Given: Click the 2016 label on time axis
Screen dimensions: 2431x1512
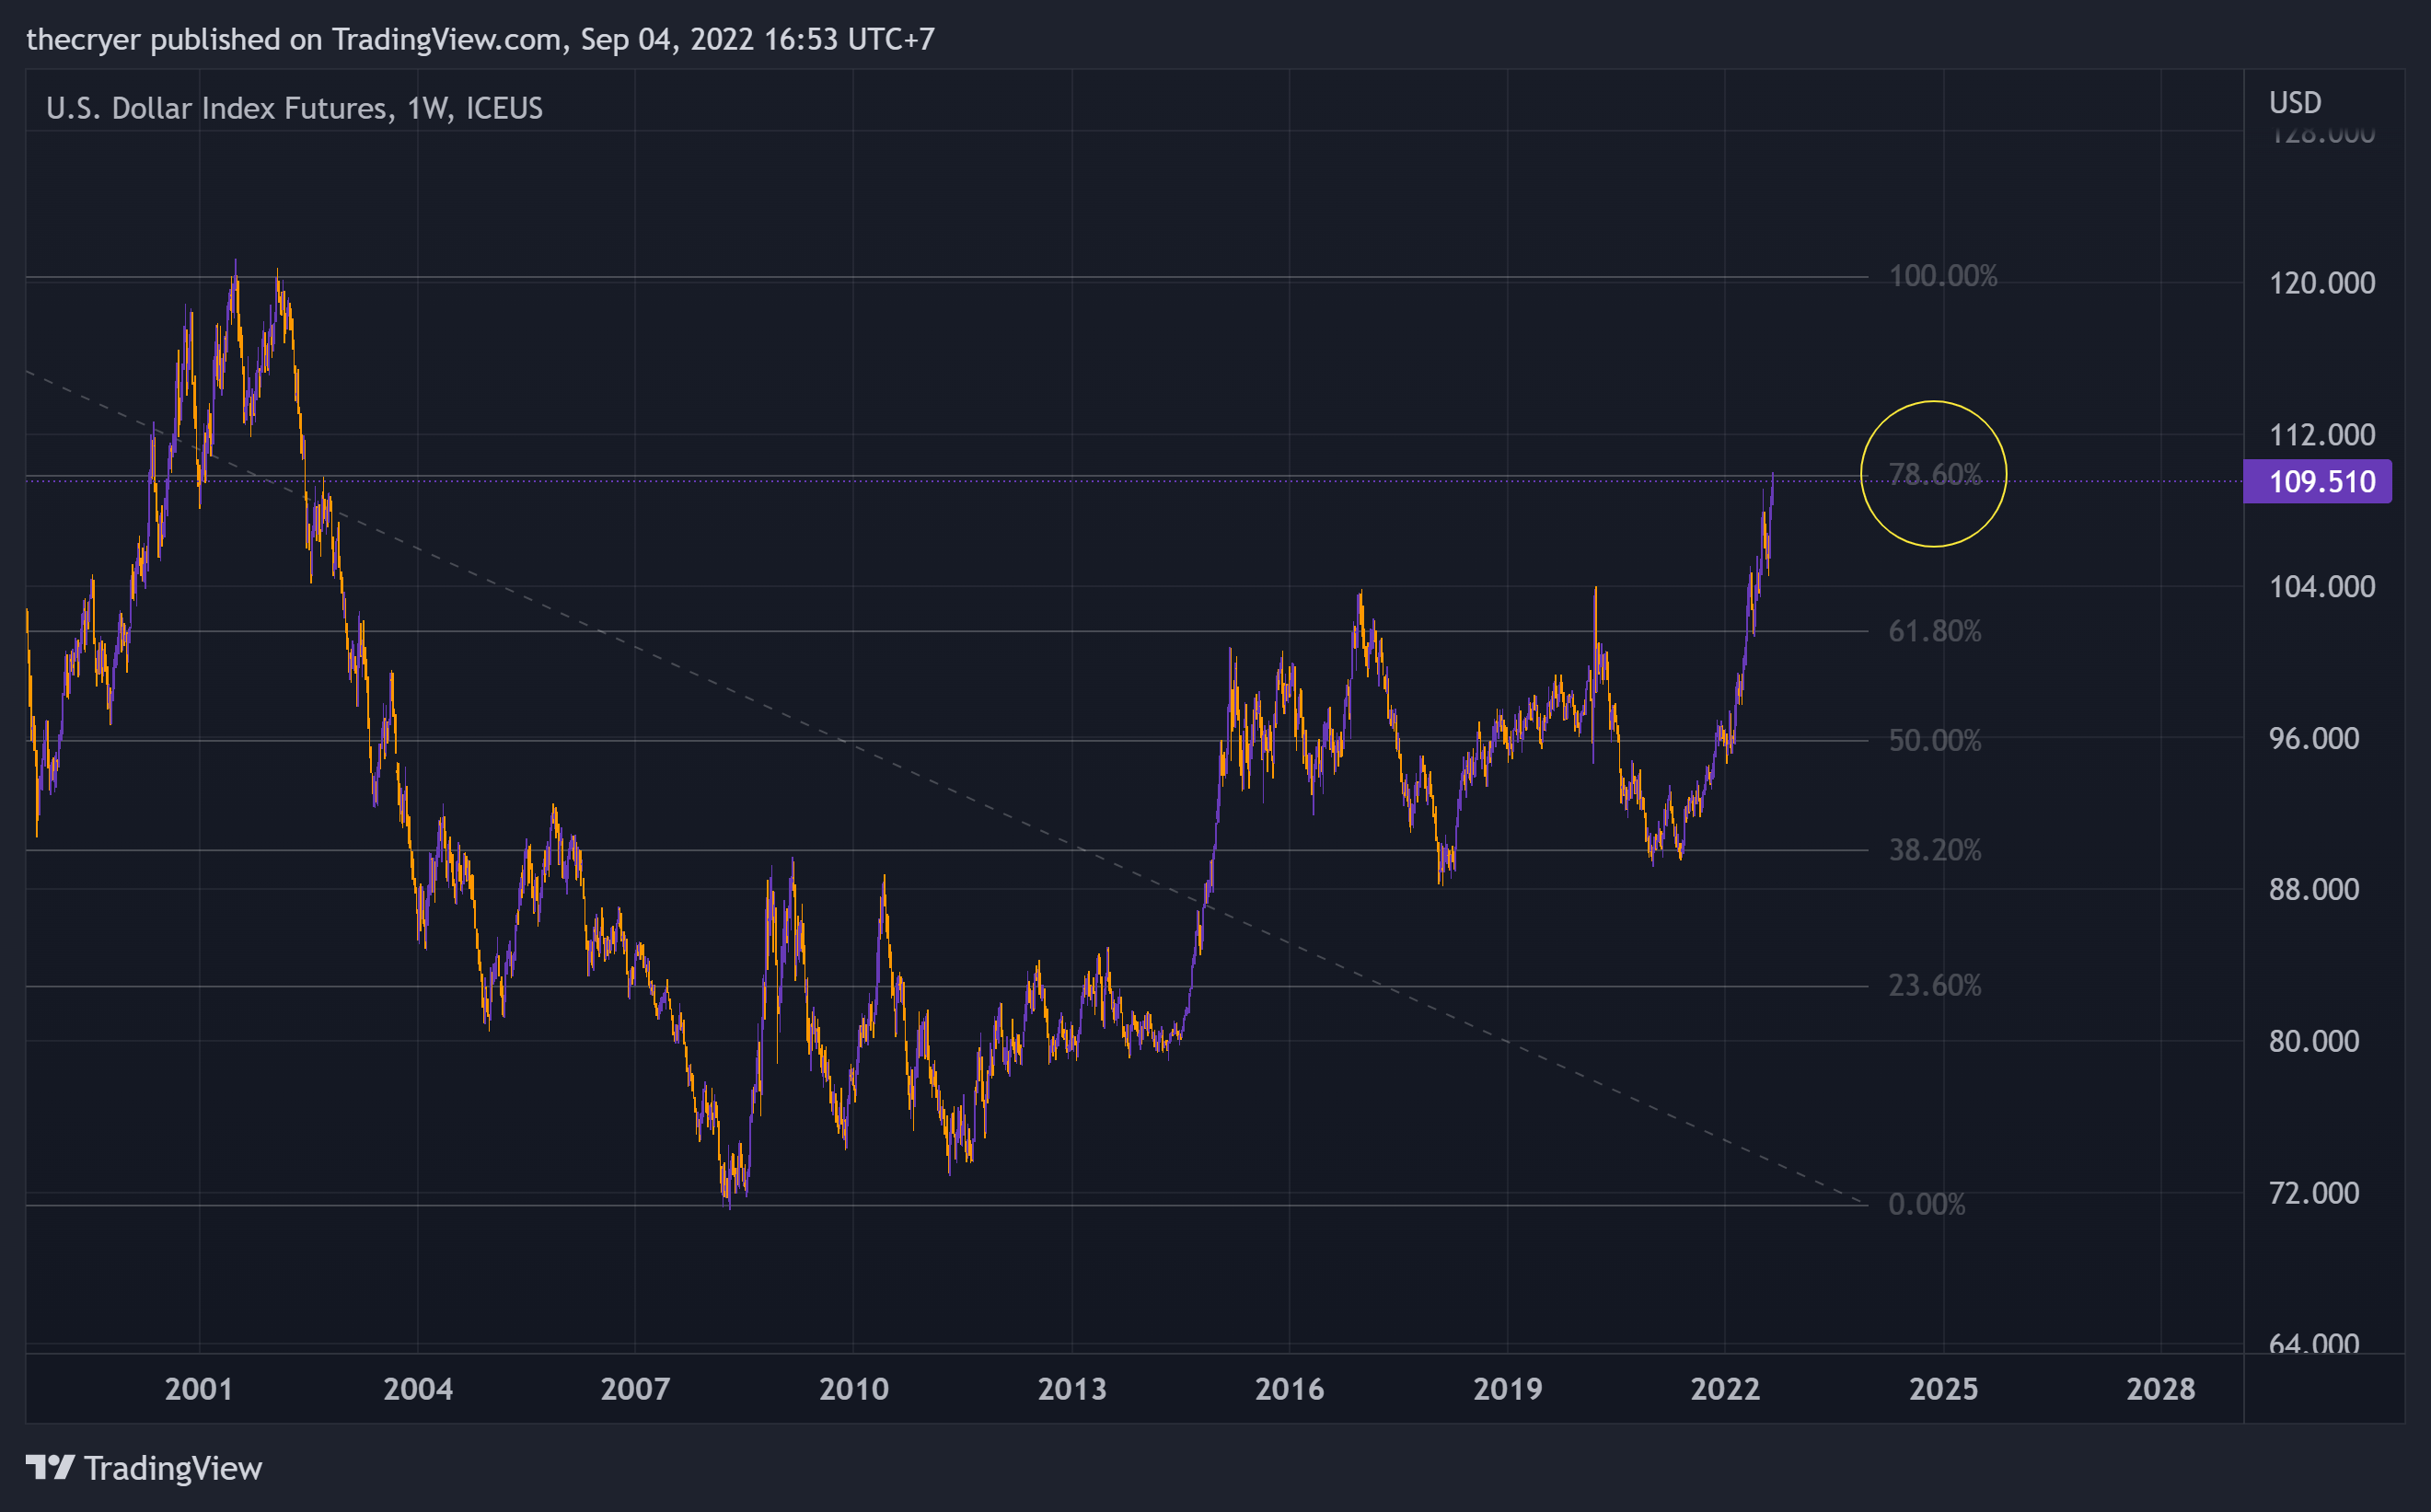Looking at the screenshot, I should pos(1289,1388).
